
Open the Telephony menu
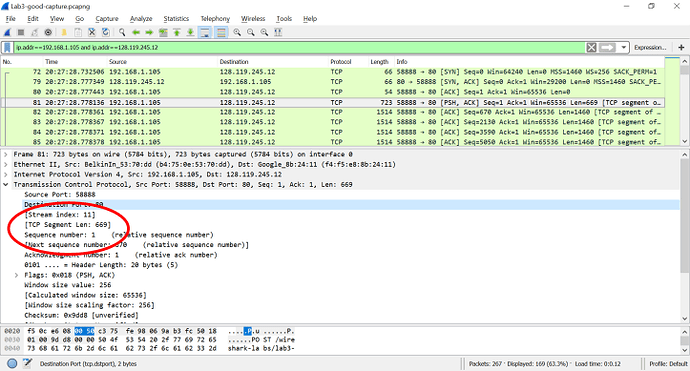tap(215, 18)
